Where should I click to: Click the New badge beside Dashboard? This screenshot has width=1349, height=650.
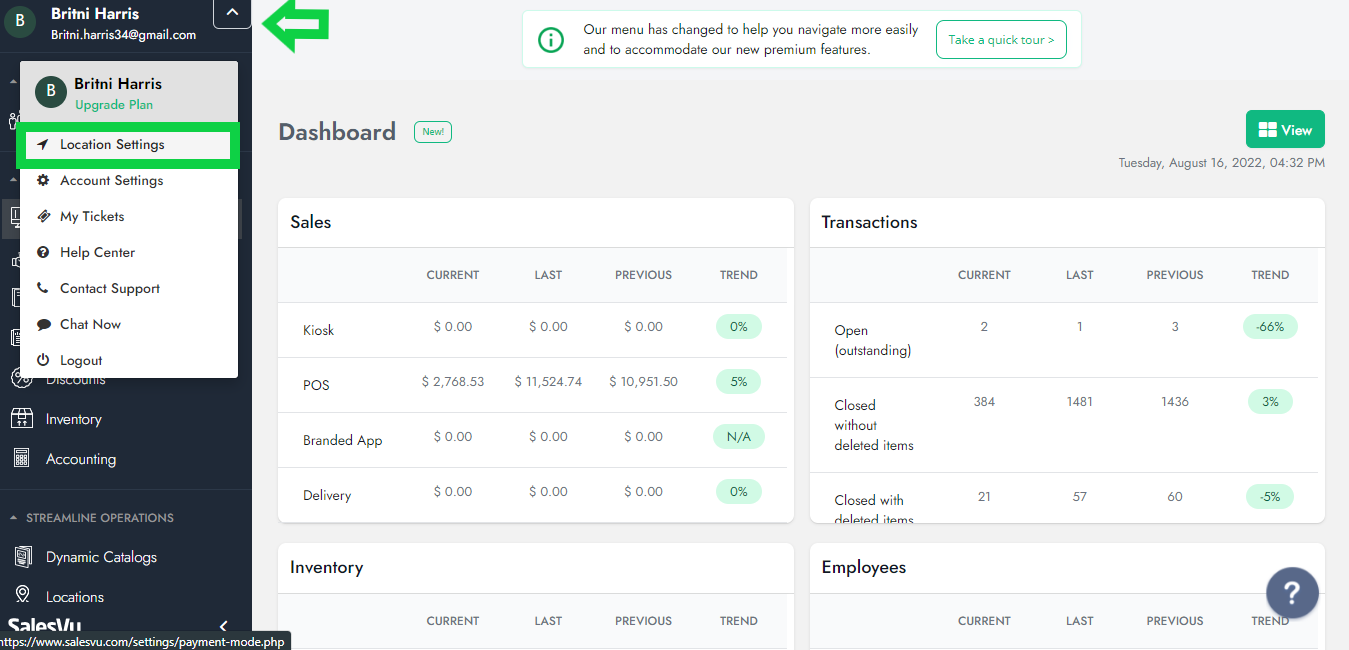click(x=432, y=132)
